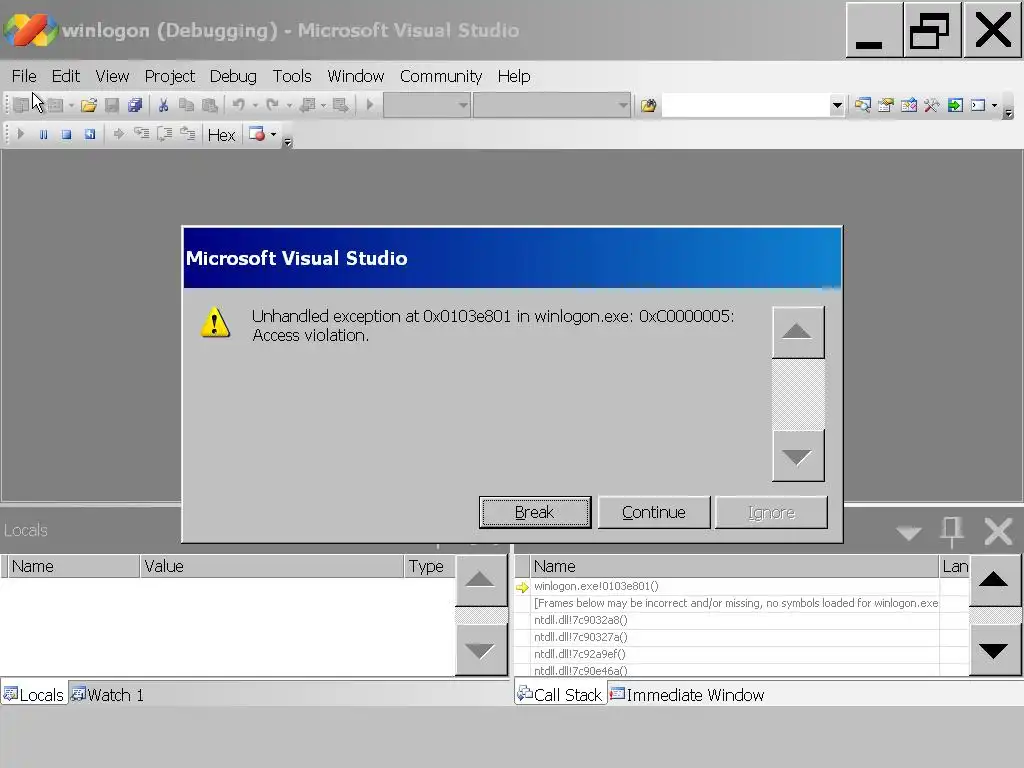Screen dimensions: 1024x768
Task: Expand the Breakpoints windows dropdown arrow
Action: click(x=273, y=135)
